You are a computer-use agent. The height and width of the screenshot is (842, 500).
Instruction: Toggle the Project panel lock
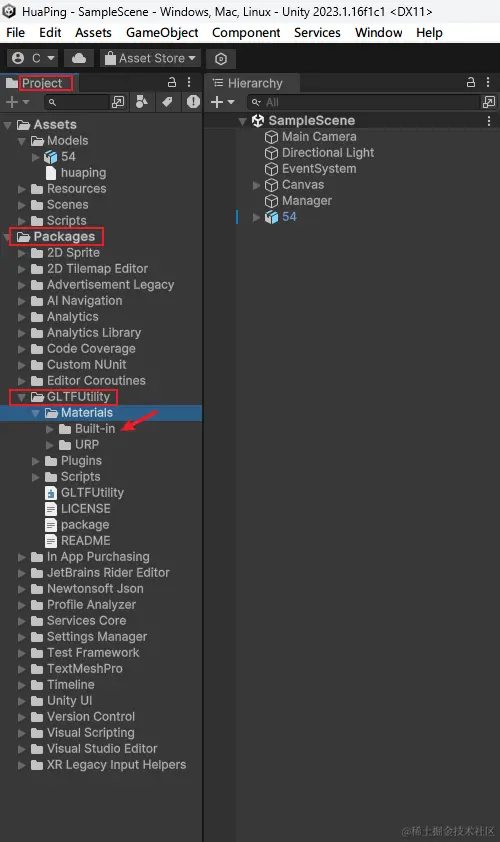click(x=172, y=82)
